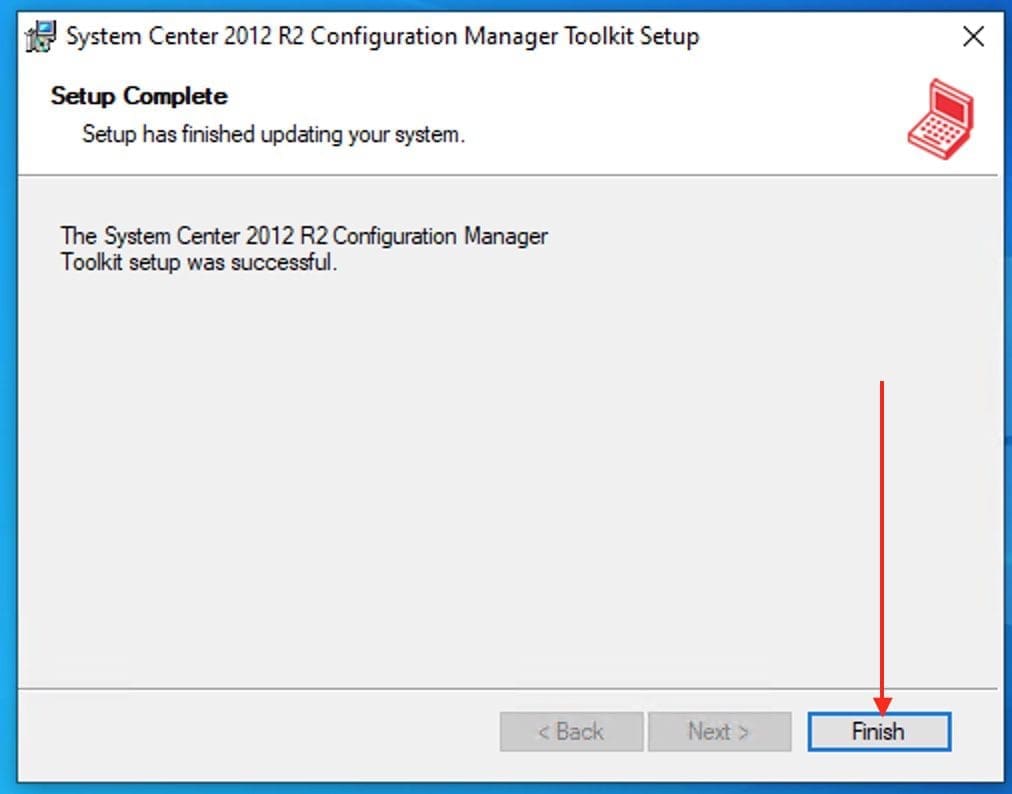Click the "Toolkit setup was successful" line

point(199,264)
